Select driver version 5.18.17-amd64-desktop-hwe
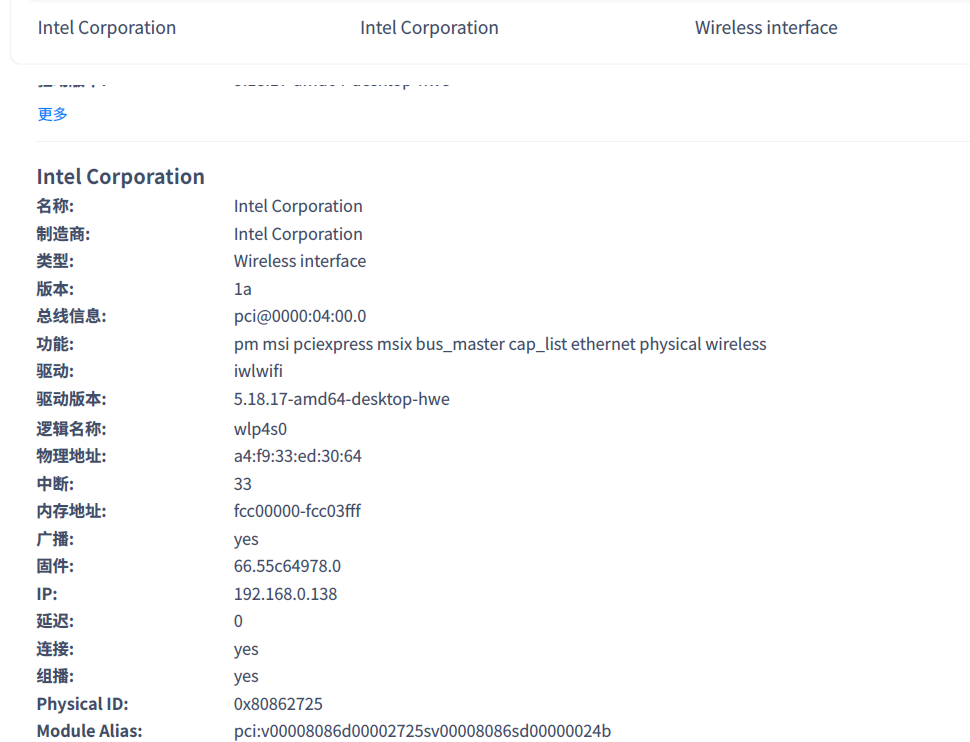This screenshot has height=742, width=970. (342, 399)
